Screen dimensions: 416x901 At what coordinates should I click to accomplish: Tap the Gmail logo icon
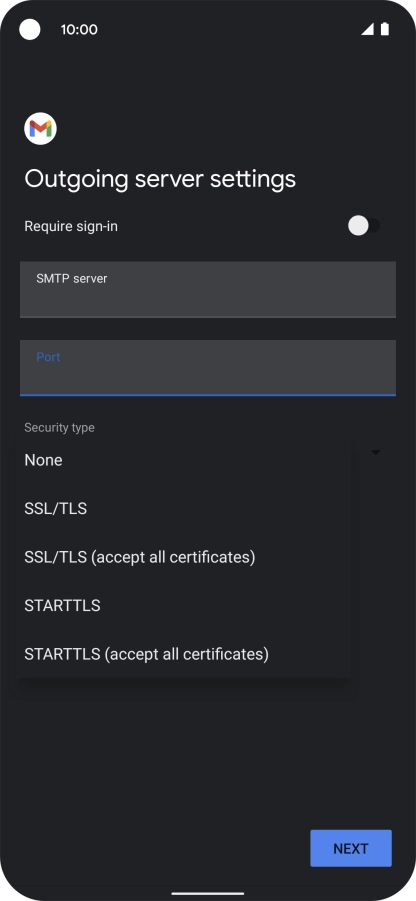pyautogui.click(x=40, y=129)
